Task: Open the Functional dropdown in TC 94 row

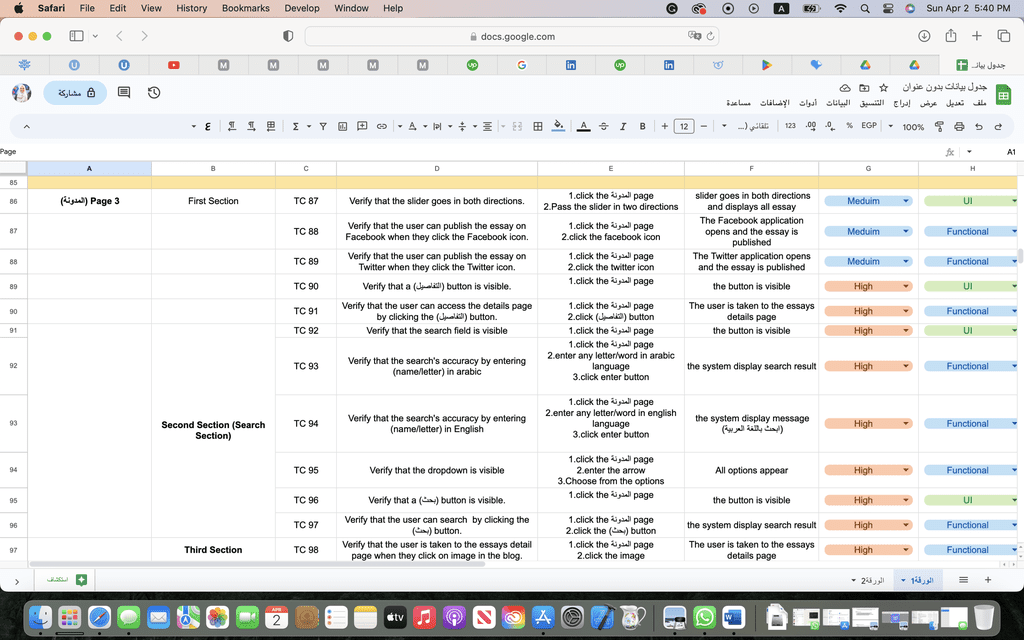Action: (x=971, y=424)
